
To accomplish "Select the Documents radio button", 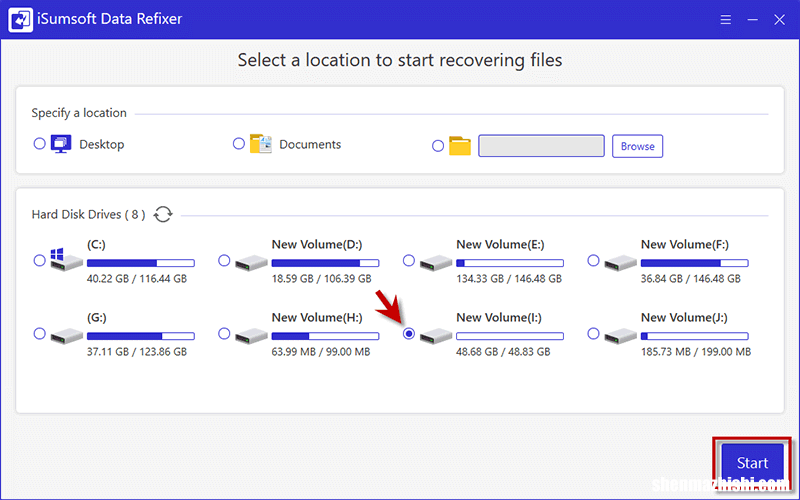I will (x=239, y=144).
